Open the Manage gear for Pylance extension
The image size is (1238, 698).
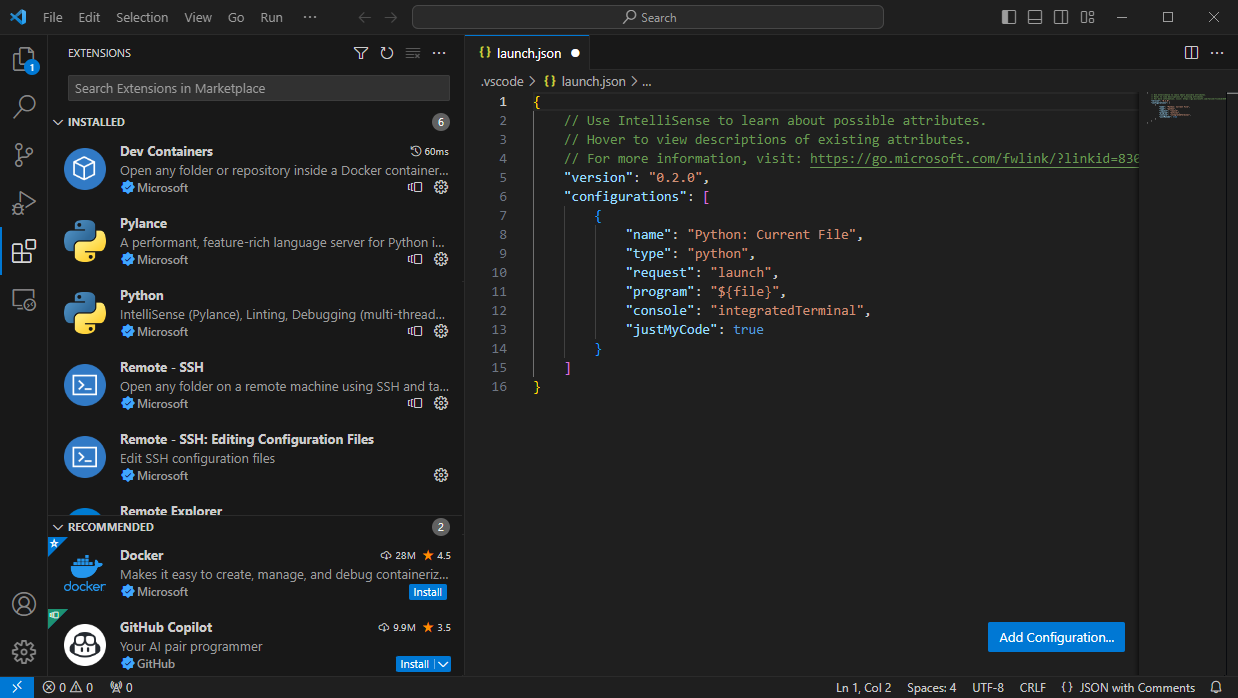pos(441,260)
